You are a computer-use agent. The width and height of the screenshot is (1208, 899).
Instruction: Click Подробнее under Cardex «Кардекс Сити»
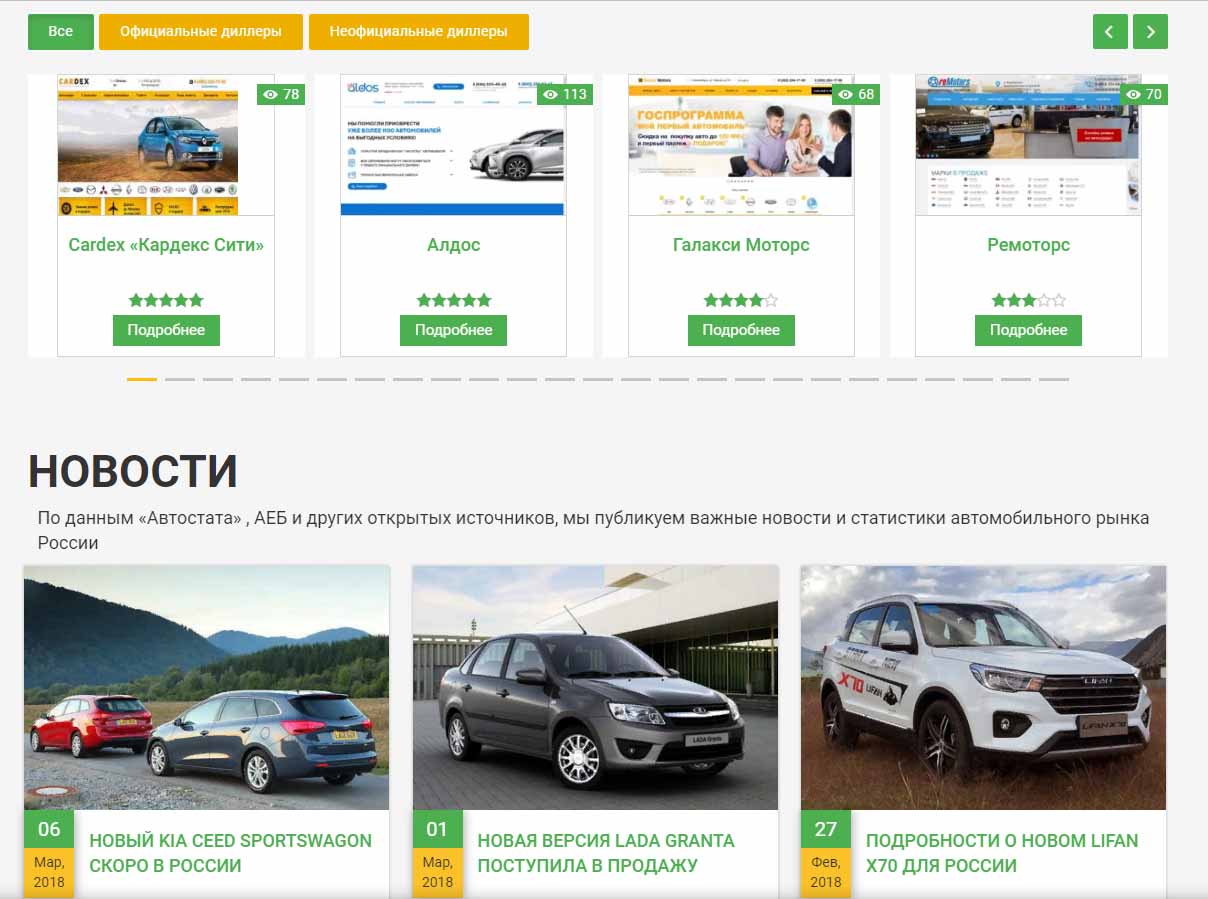pos(166,330)
